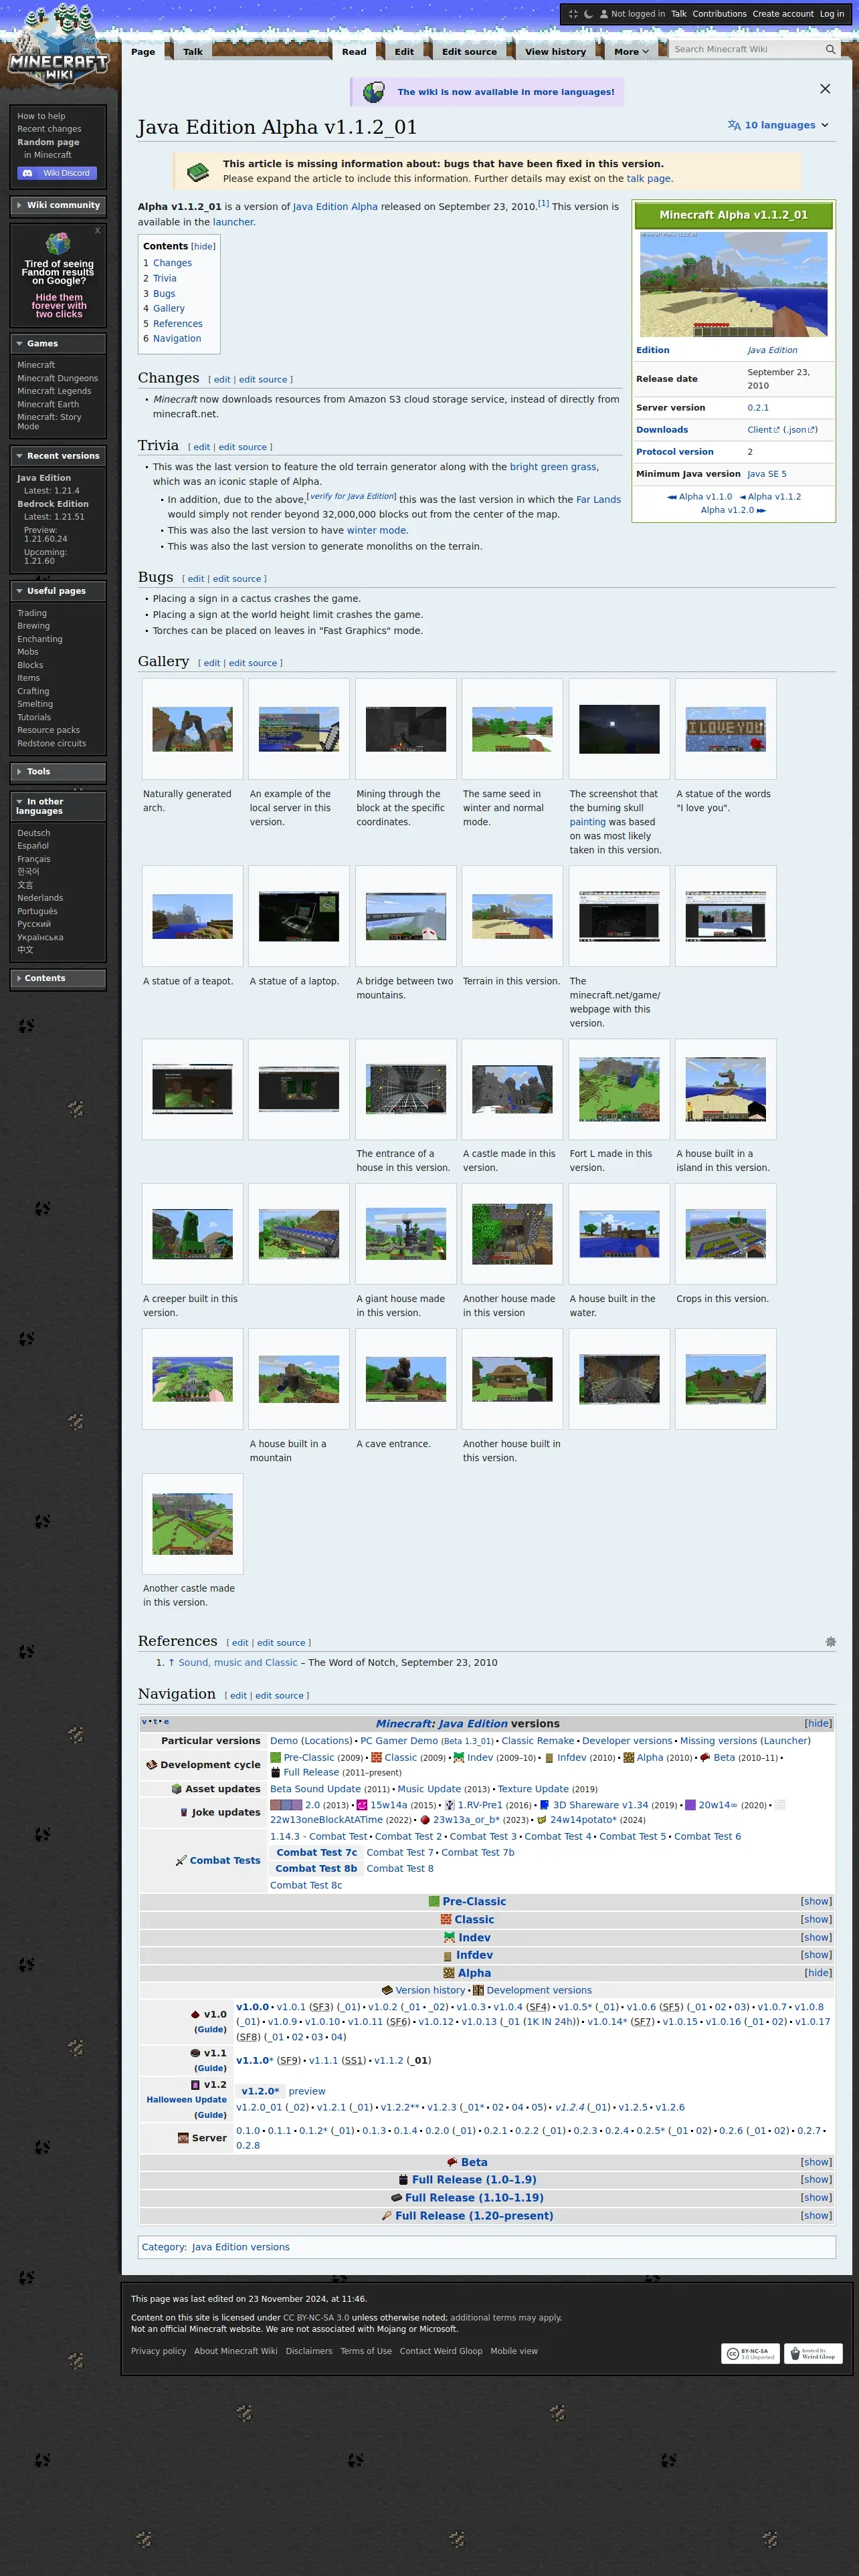Expand the sidebar Contents section
This screenshot has height=2576, width=859.
(58, 978)
